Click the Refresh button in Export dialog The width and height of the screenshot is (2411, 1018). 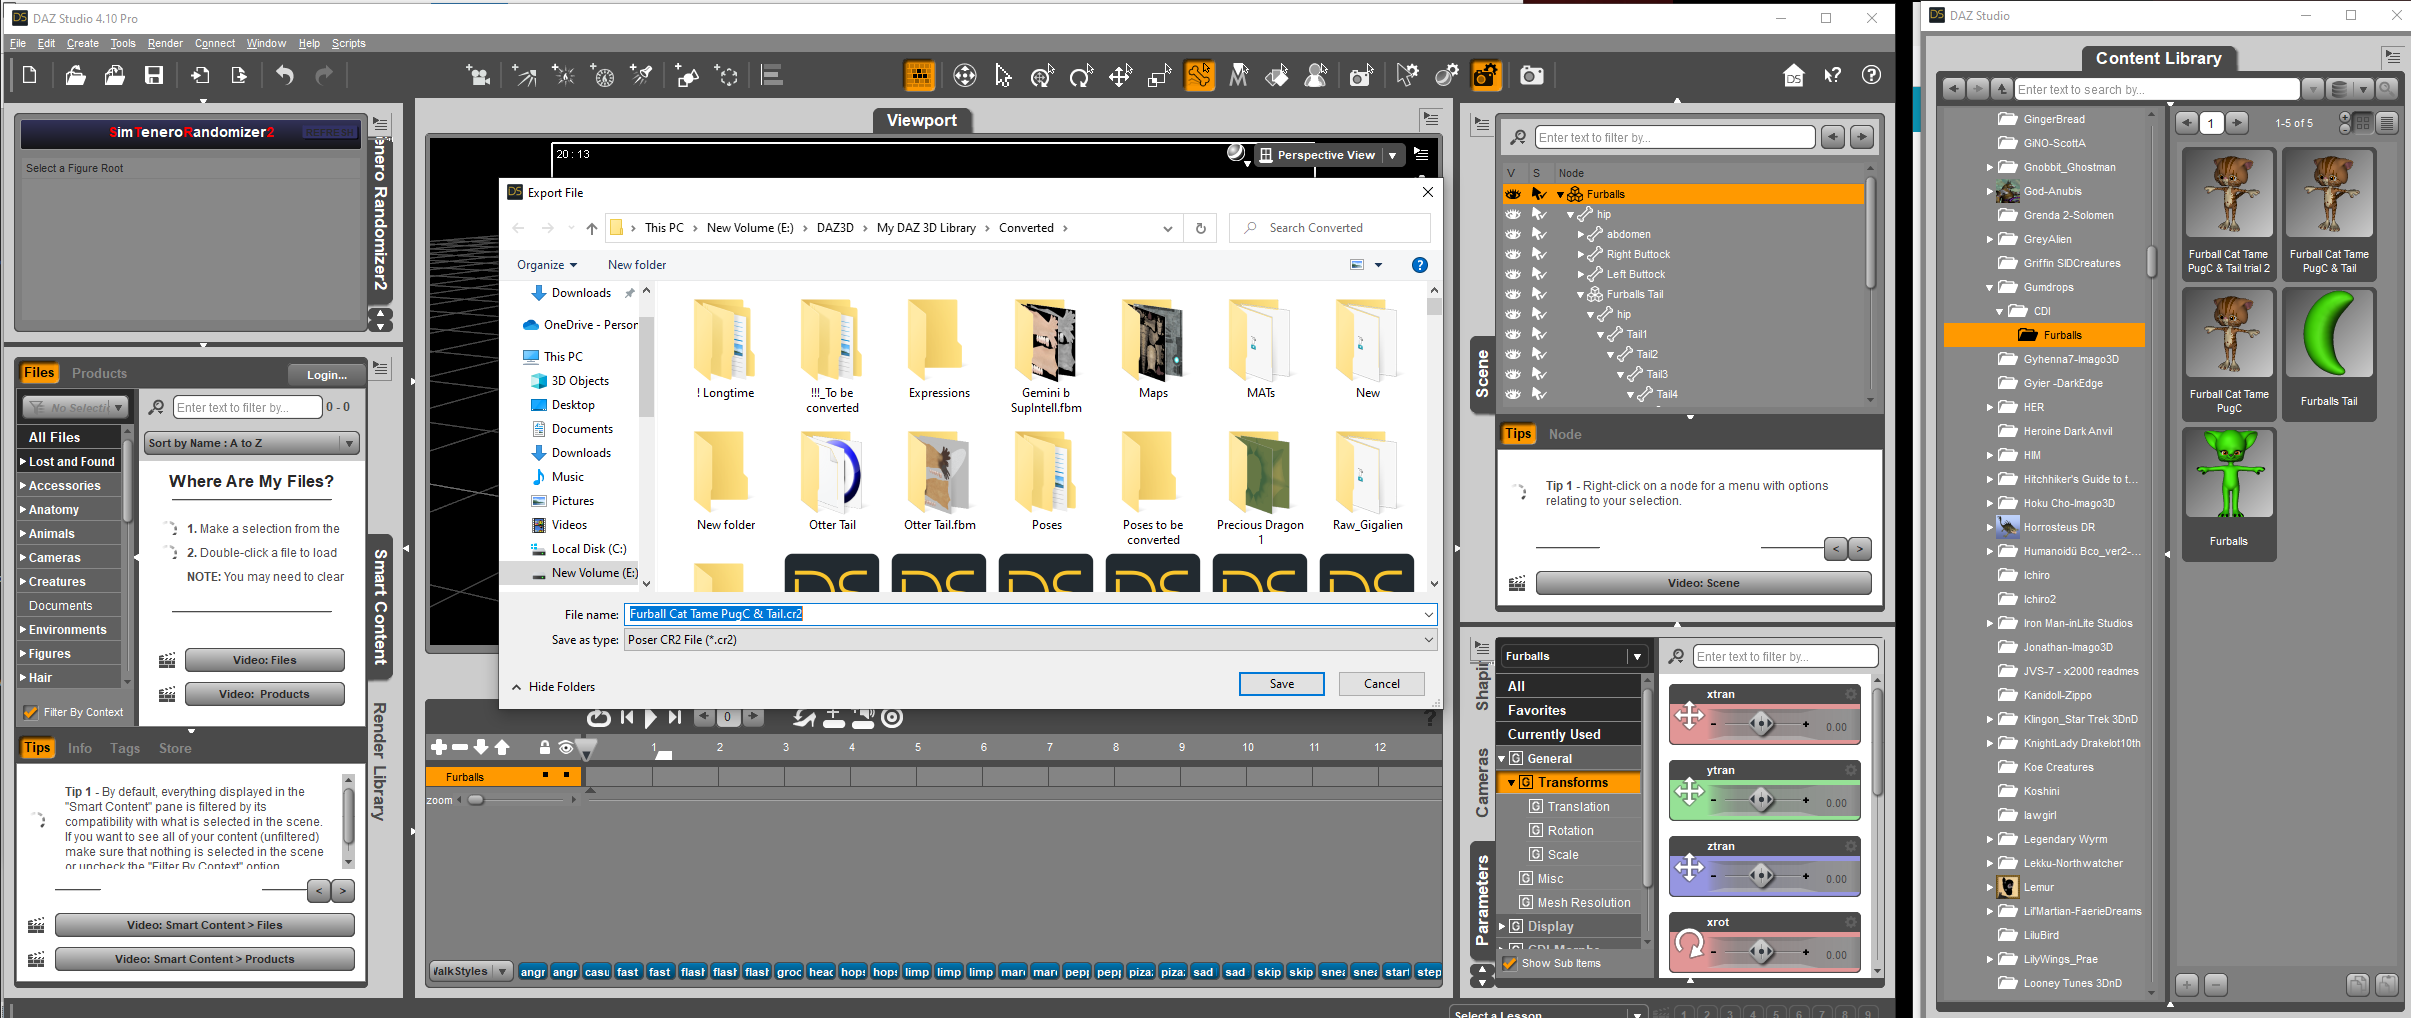[1201, 228]
